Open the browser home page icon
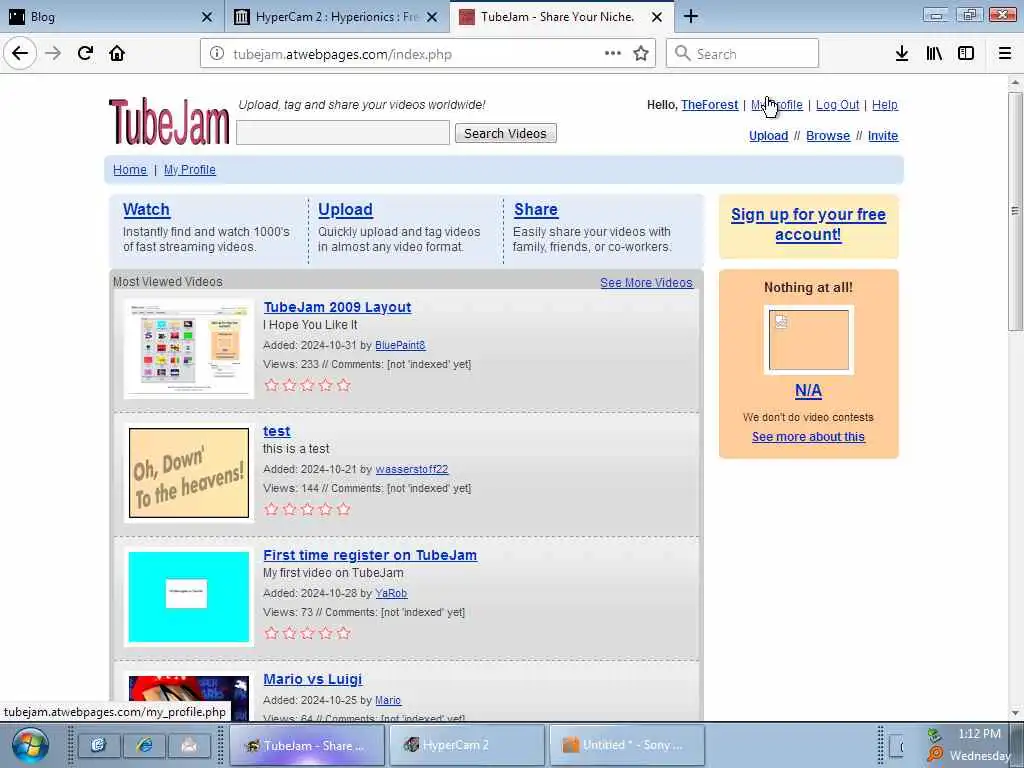 pos(117,54)
